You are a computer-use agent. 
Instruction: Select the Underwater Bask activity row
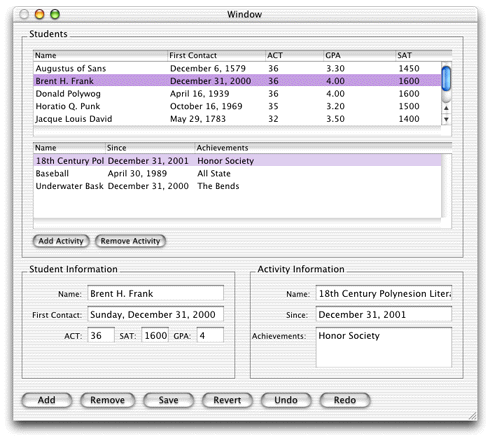(237, 186)
